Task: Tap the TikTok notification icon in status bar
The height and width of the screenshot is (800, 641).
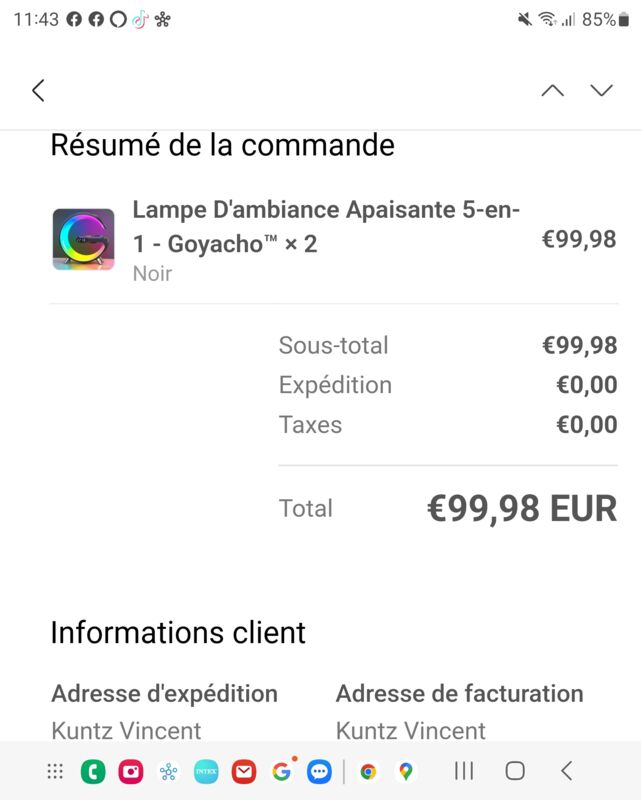Action: 140,20
